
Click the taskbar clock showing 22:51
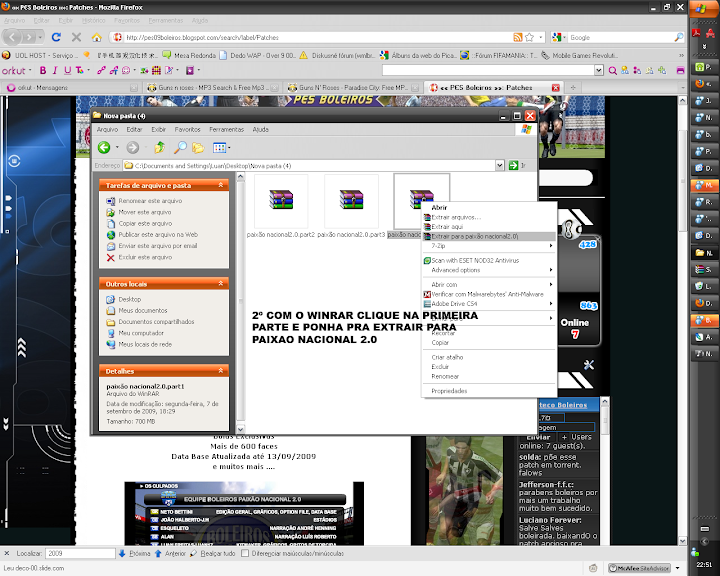(x=704, y=565)
